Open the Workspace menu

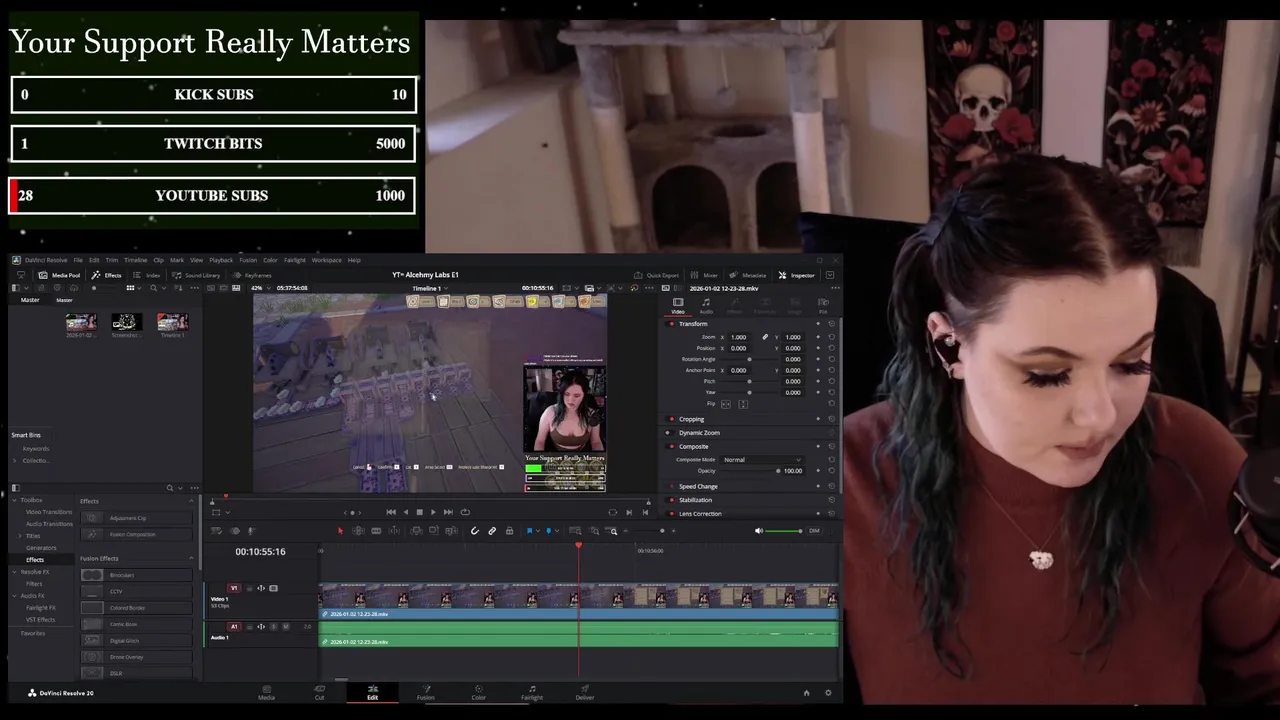(326, 260)
